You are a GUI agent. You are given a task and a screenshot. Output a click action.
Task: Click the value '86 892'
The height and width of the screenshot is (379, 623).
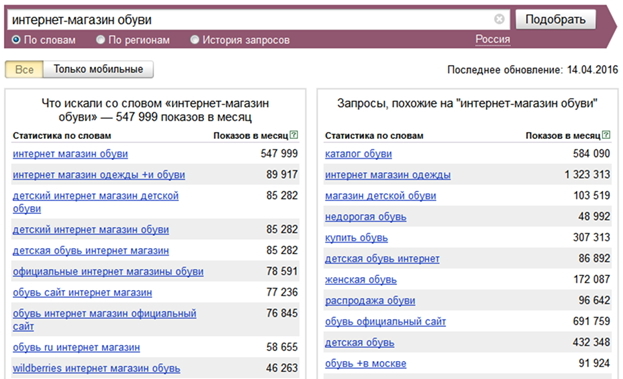[x=594, y=259]
